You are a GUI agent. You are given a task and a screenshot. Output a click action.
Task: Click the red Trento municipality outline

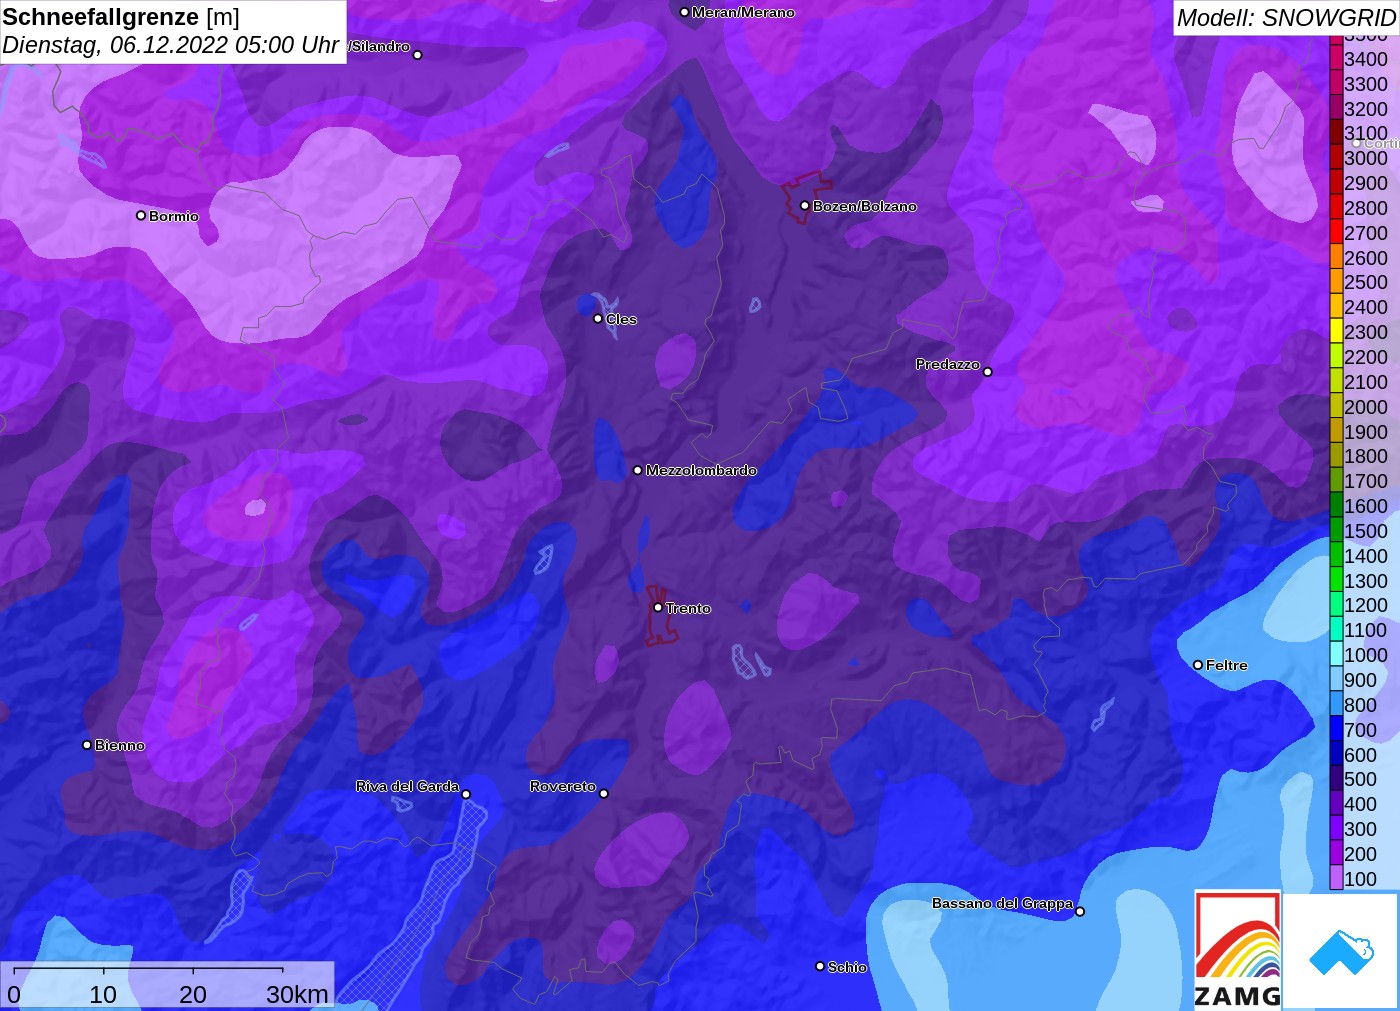tap(660, 615)
